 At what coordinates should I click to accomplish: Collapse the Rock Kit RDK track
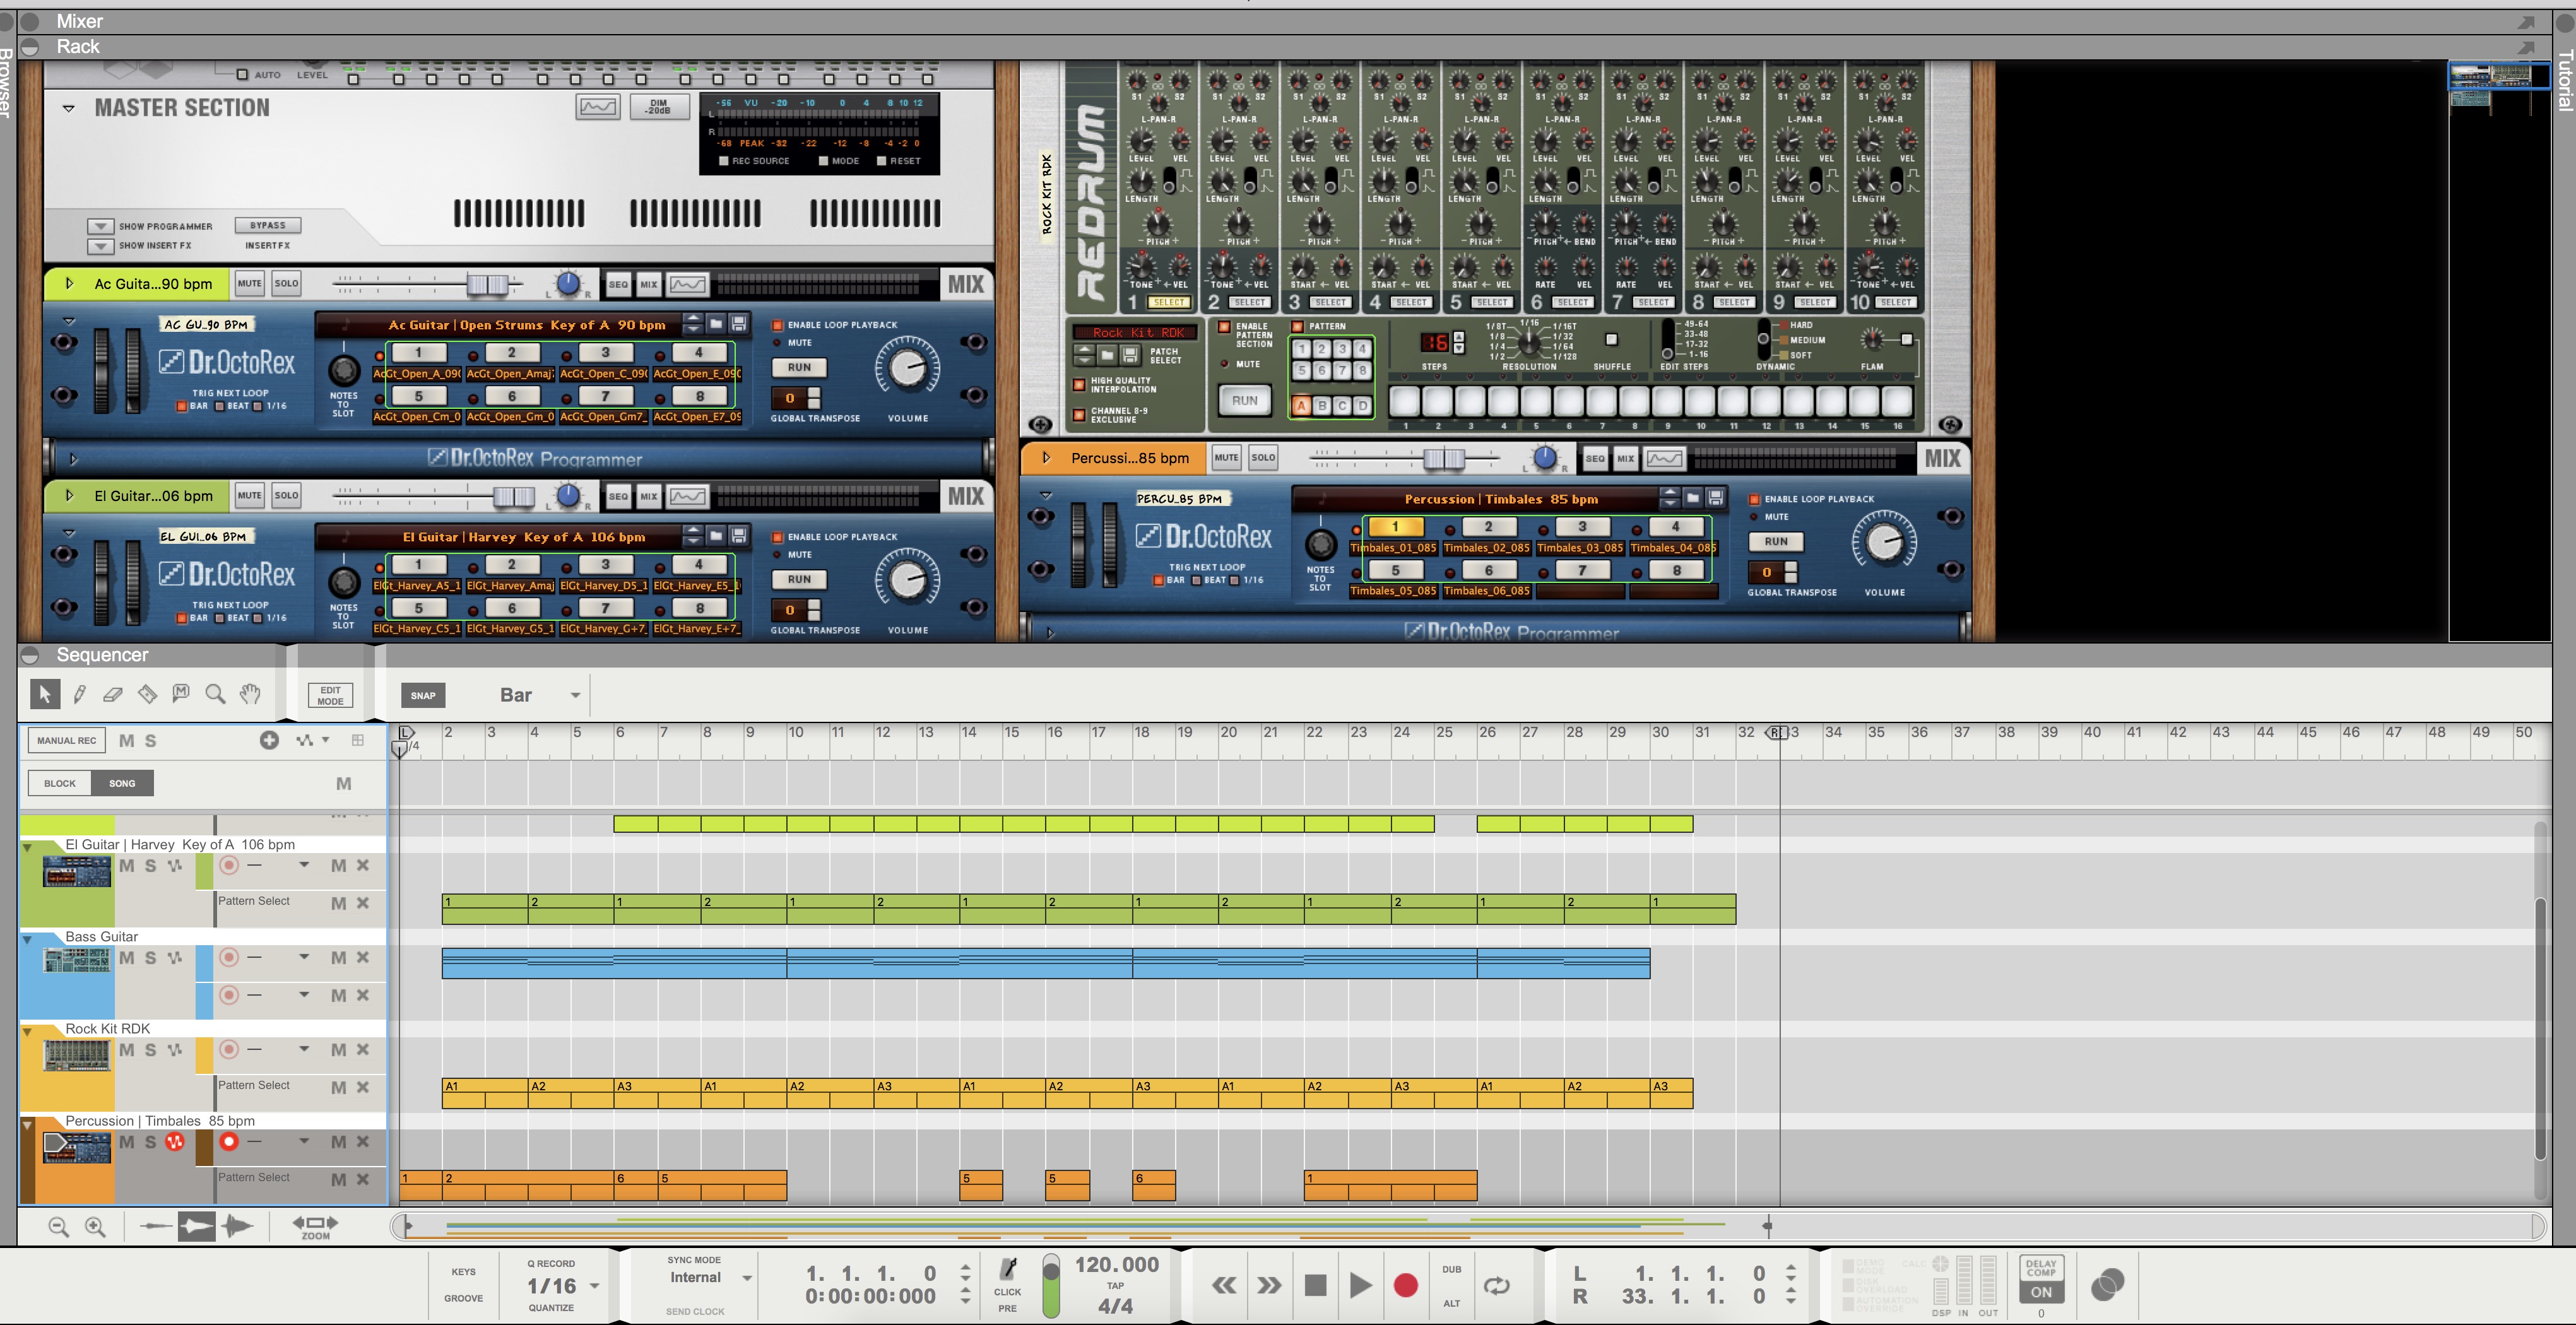[27, 1032]
